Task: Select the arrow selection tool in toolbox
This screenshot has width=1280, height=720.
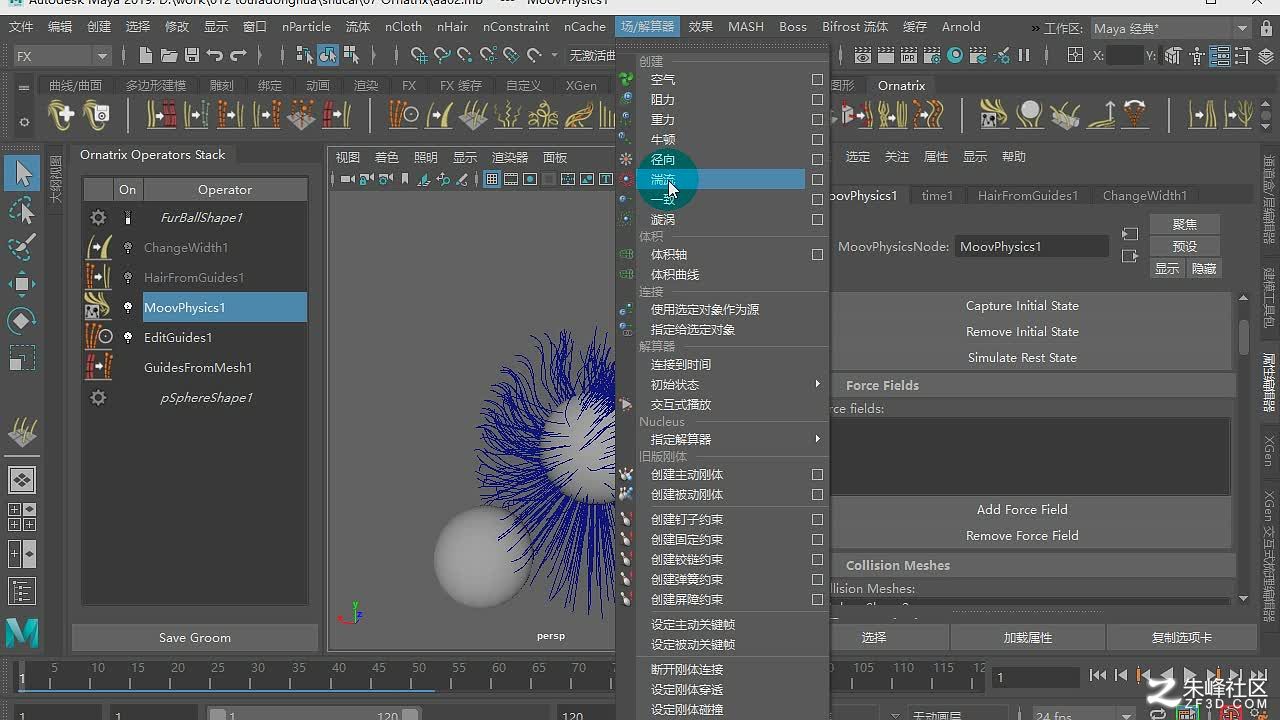Action: pos(22,173)
